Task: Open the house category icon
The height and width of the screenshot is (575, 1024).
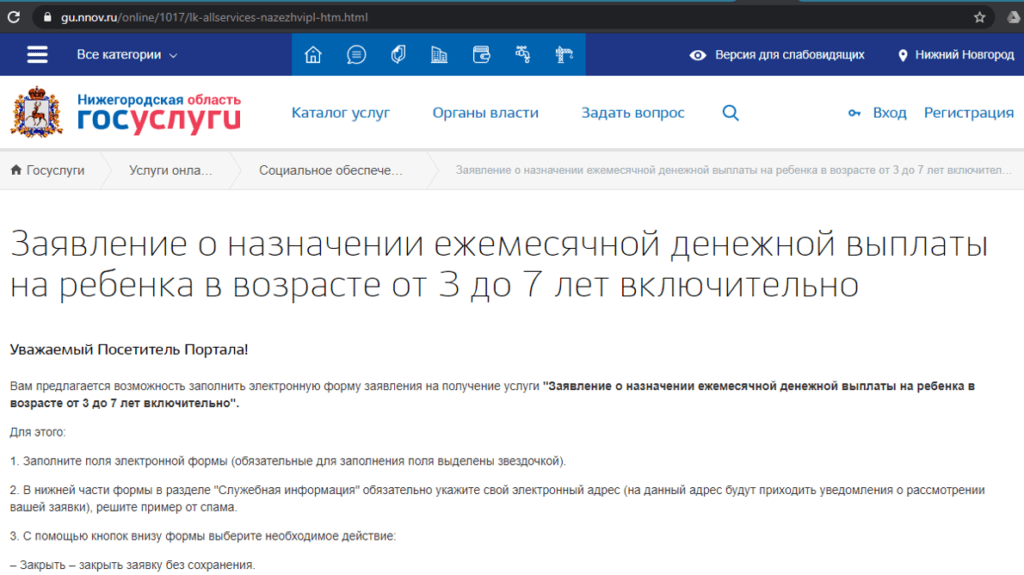Action: 313,55
